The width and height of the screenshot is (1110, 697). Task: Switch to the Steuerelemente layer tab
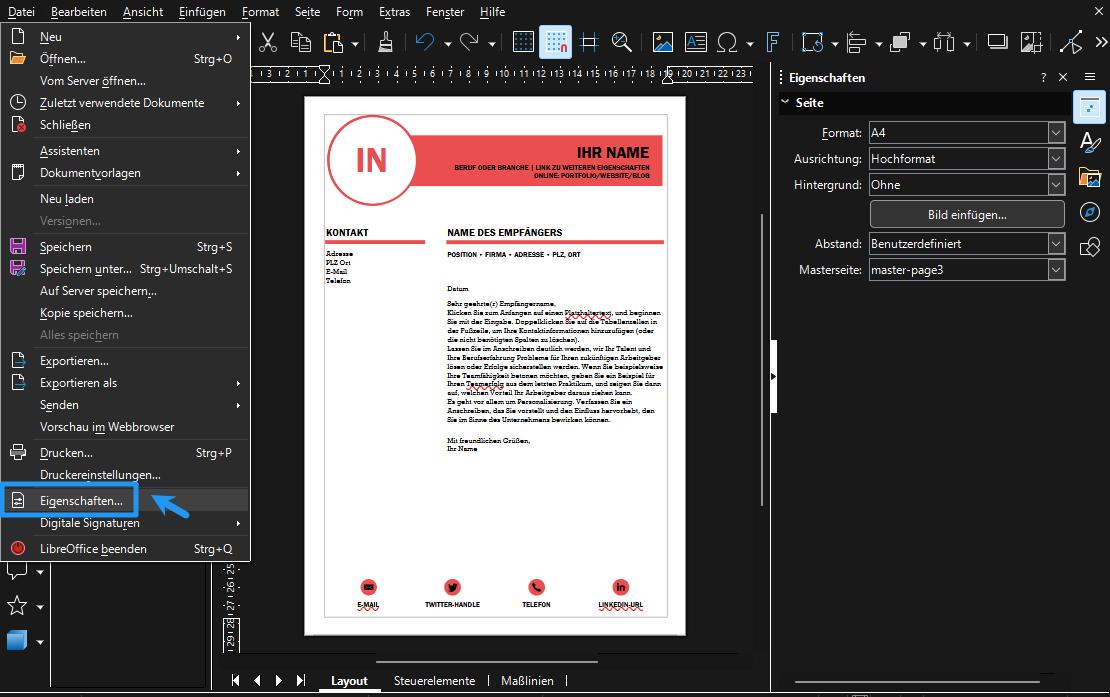click(435, 681)
